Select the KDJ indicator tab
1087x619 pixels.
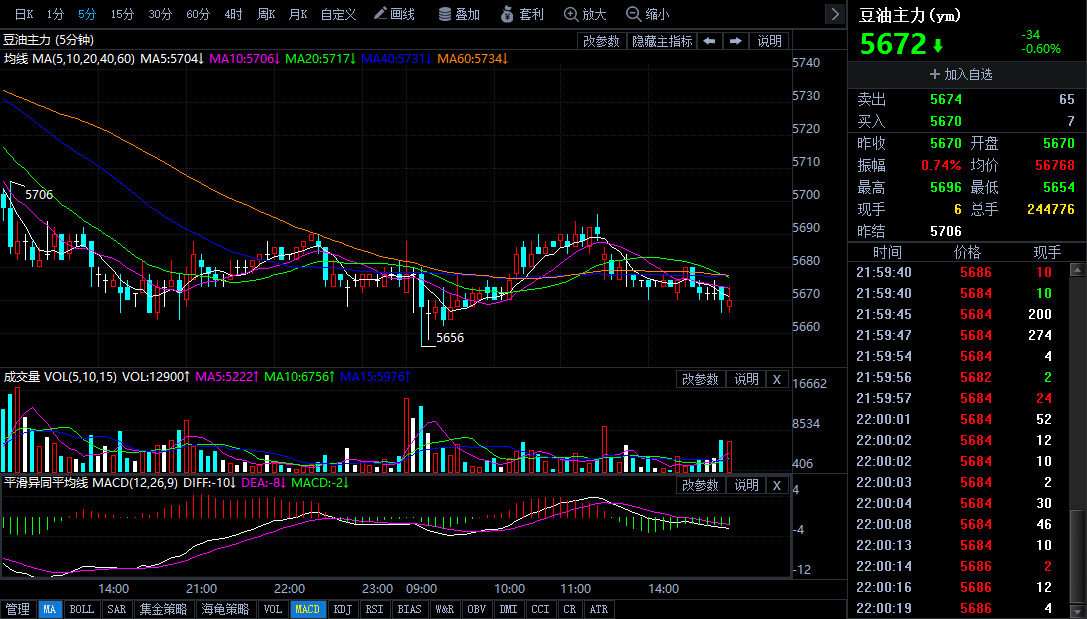(x=342, y=609)
